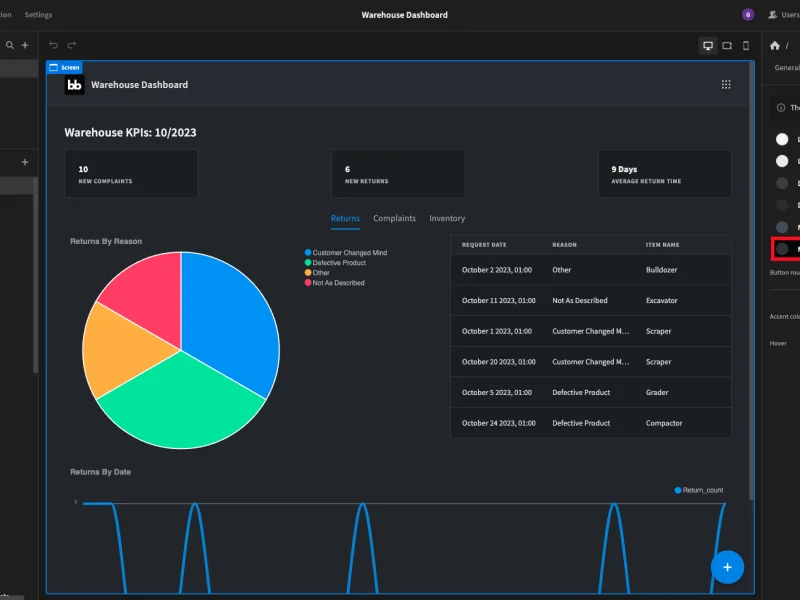Click the home icon in right panel

(775, 45)
